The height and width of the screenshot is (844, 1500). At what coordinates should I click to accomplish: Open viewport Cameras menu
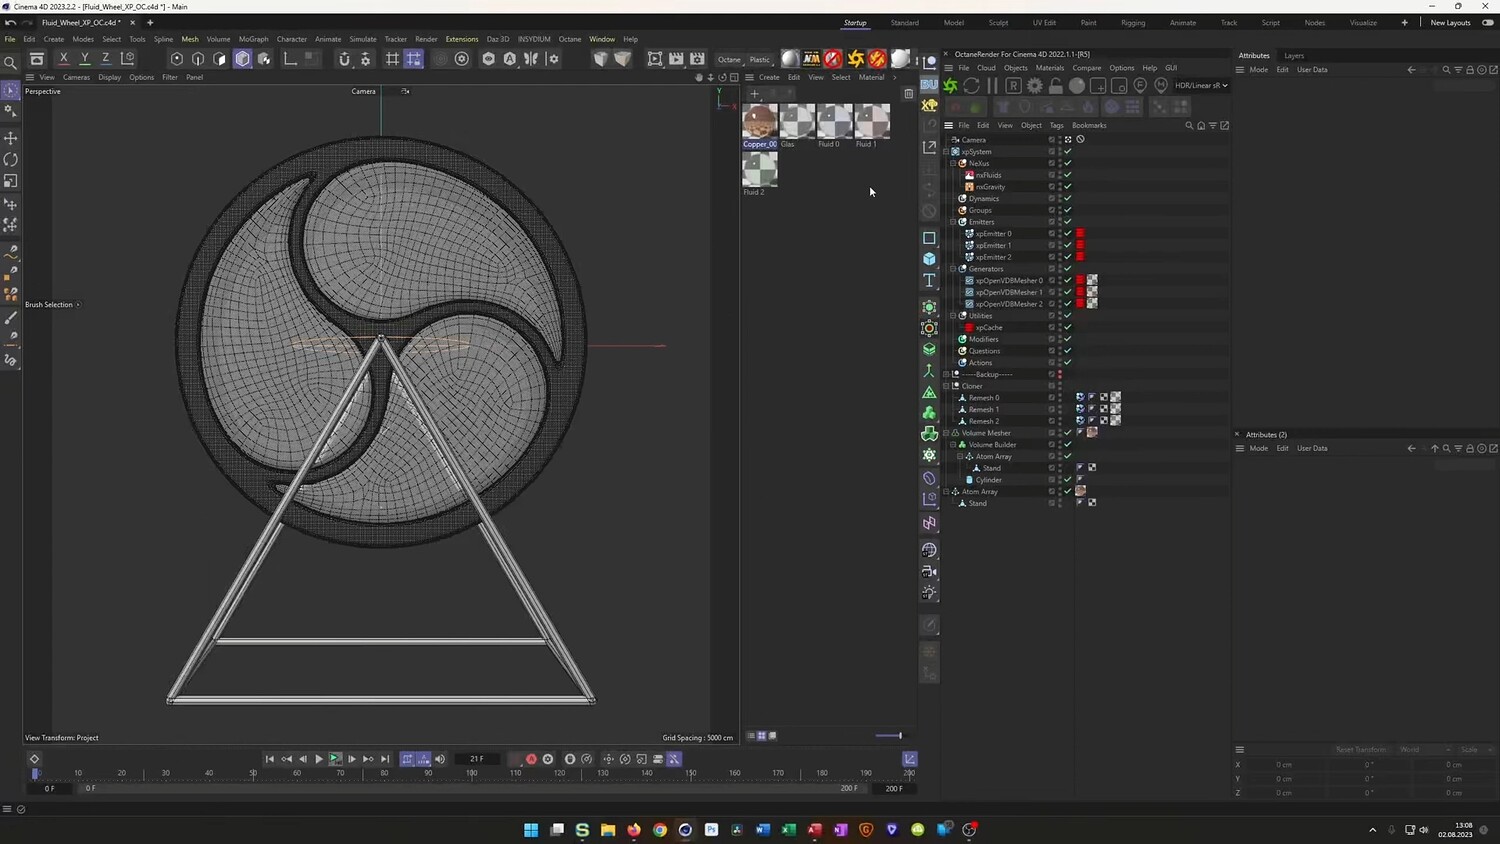pyautogui.click(x=76, y=77)
